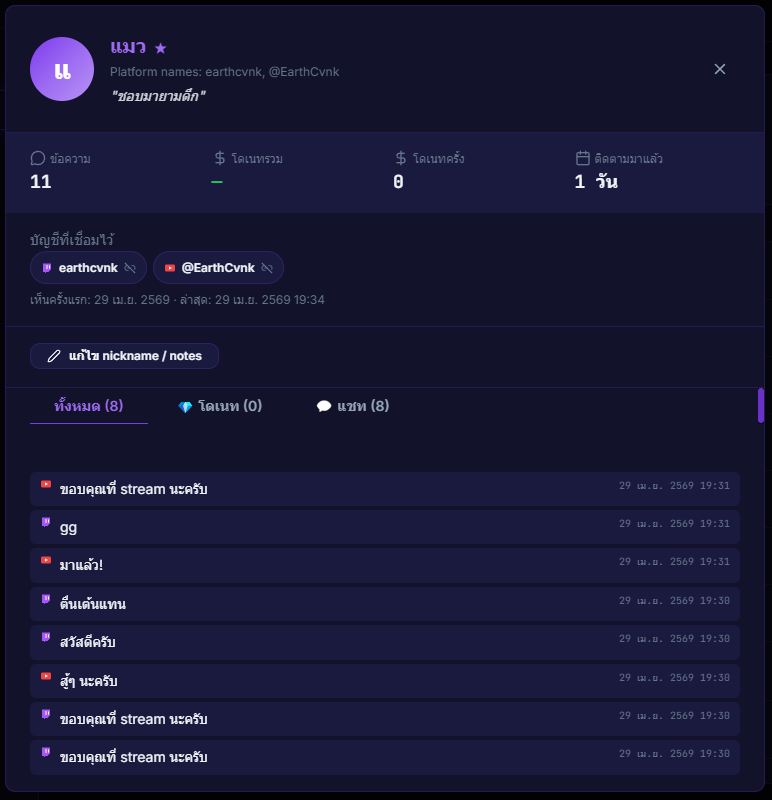
Task: Unlink the earthcvnk Twitch account
Action: coord(131,267)
